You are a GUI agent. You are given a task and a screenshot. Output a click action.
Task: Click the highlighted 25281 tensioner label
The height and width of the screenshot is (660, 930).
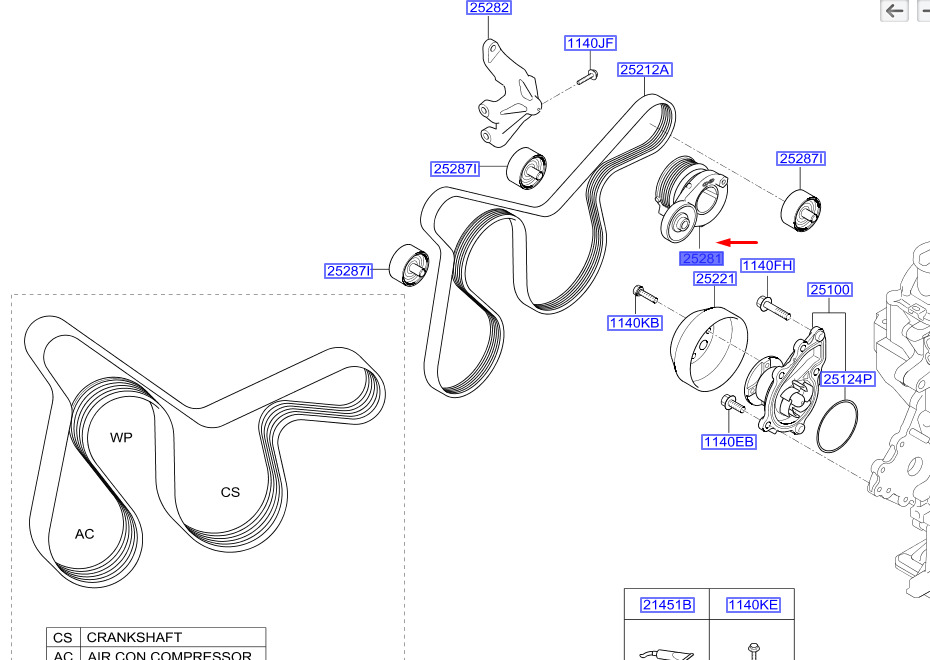click(702, 259)
